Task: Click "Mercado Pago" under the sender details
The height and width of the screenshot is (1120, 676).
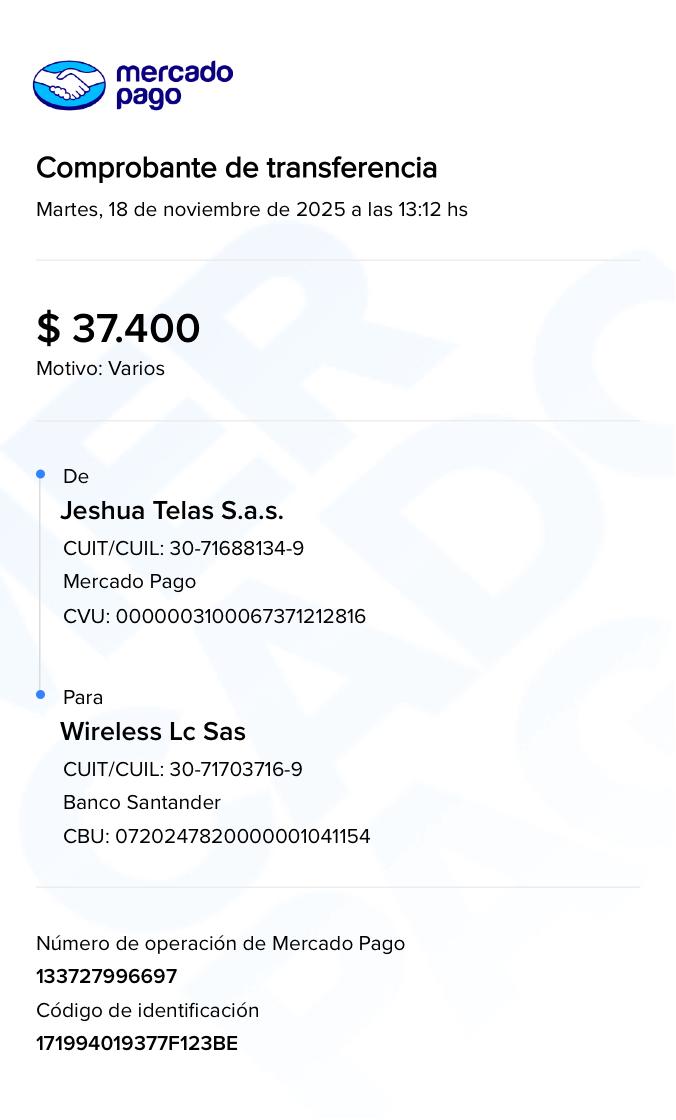Action: [x=129, y=582]
